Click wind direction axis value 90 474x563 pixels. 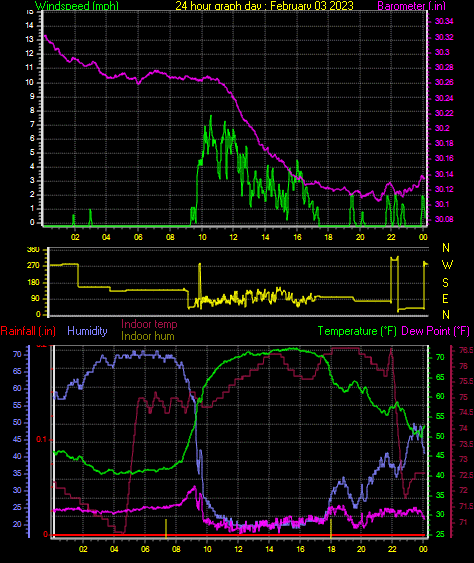(x=35, y=299)
